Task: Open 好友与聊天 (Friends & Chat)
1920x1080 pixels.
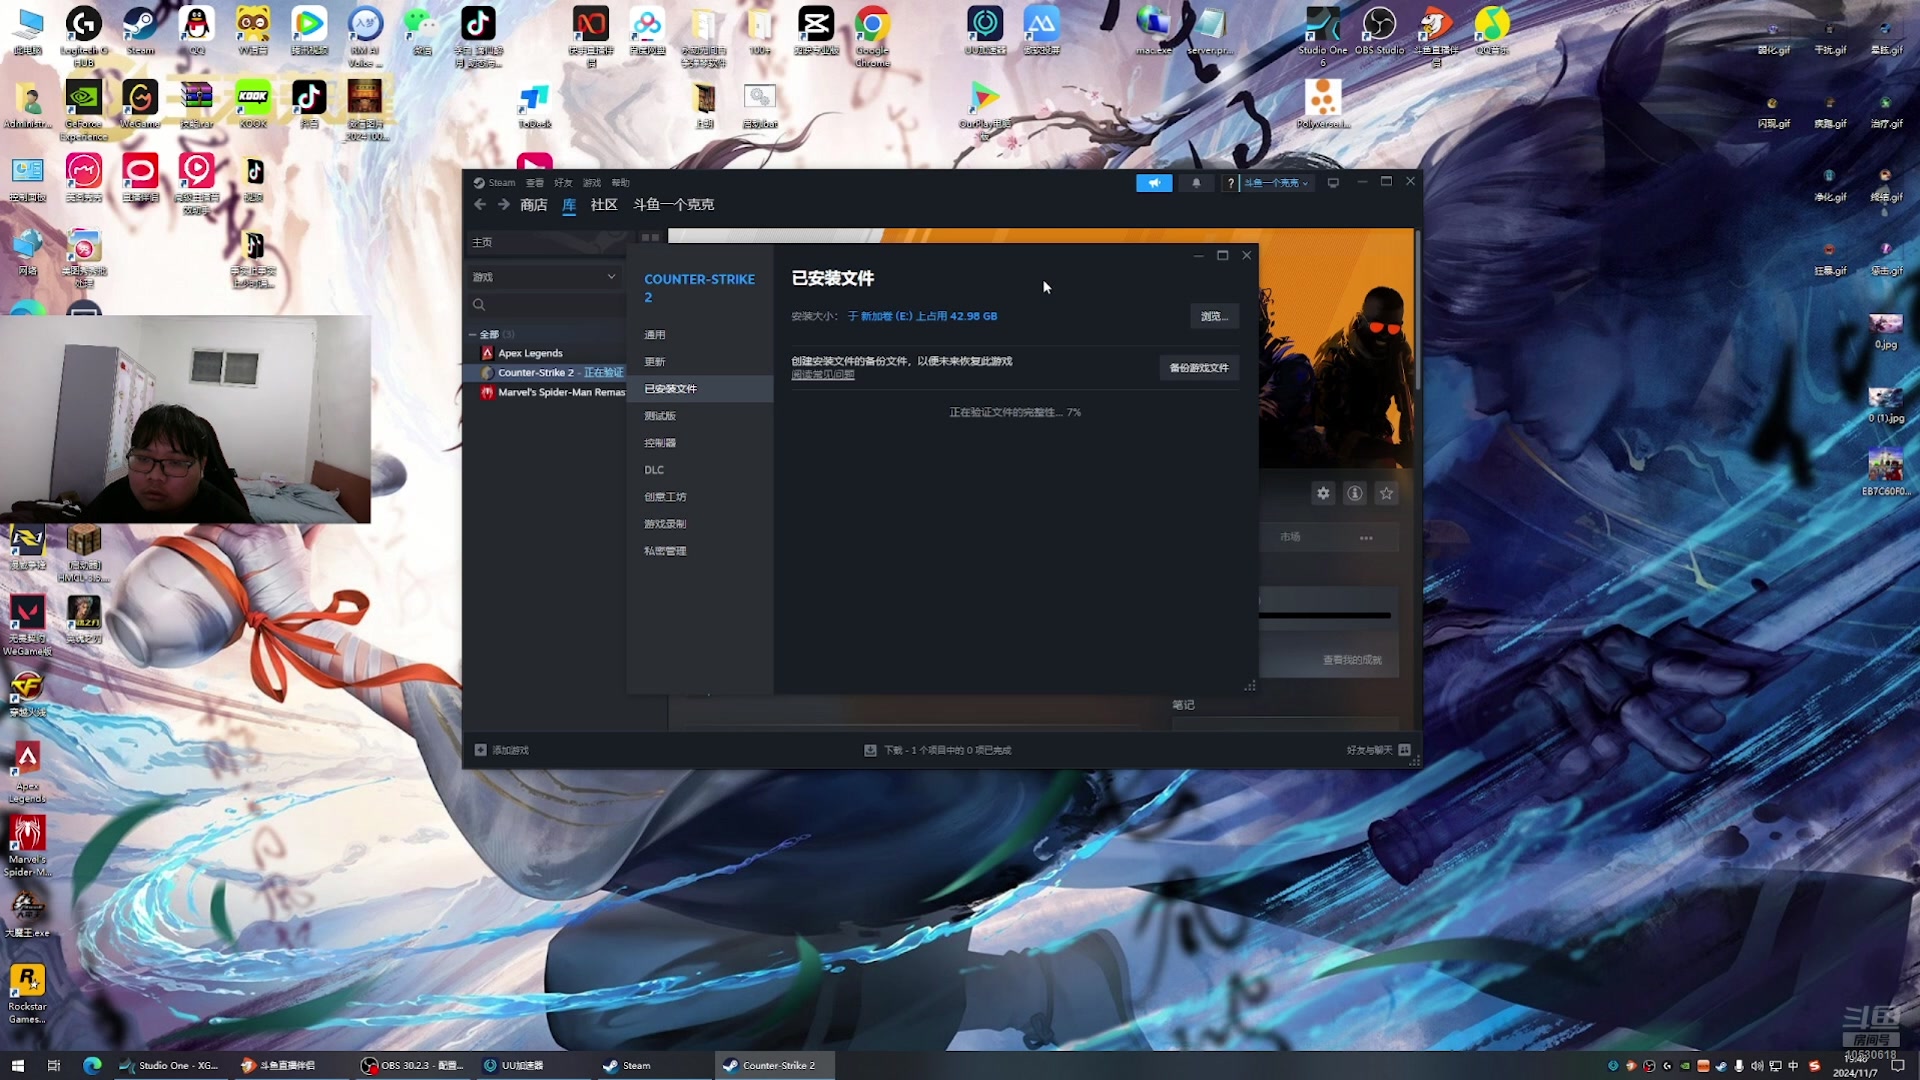Action: (x=1378, y=750)
